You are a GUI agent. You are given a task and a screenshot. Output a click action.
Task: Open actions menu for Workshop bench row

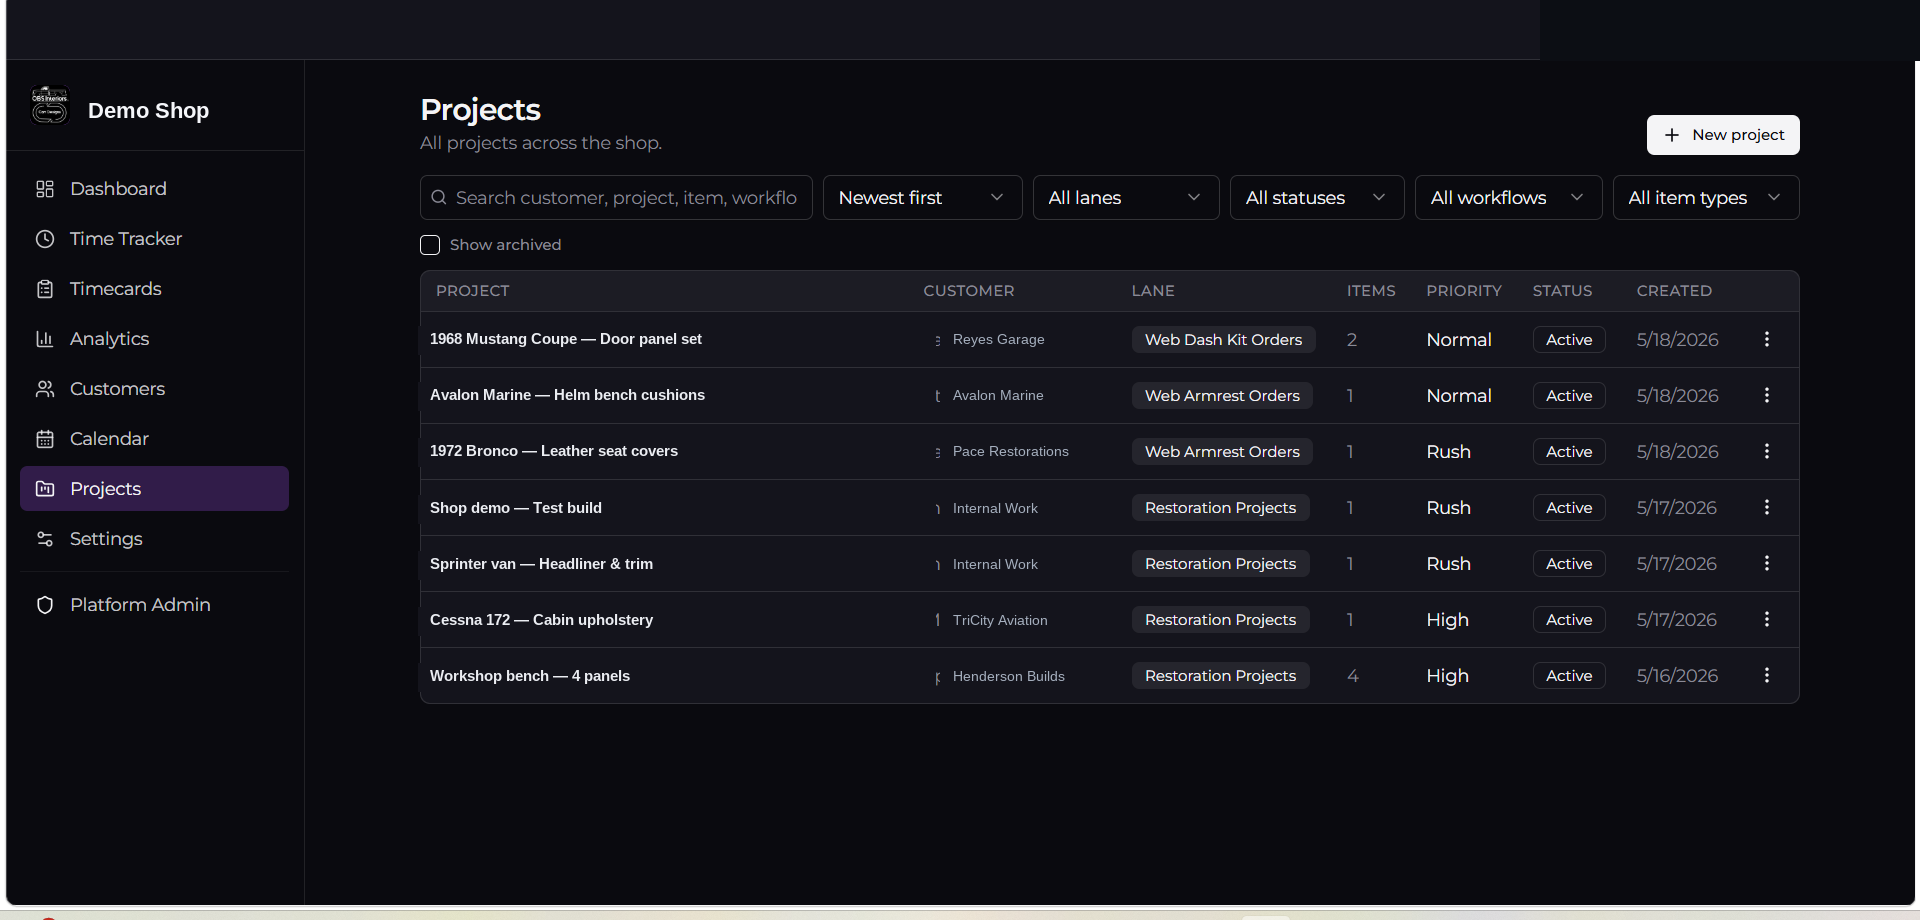[1767, 675]
